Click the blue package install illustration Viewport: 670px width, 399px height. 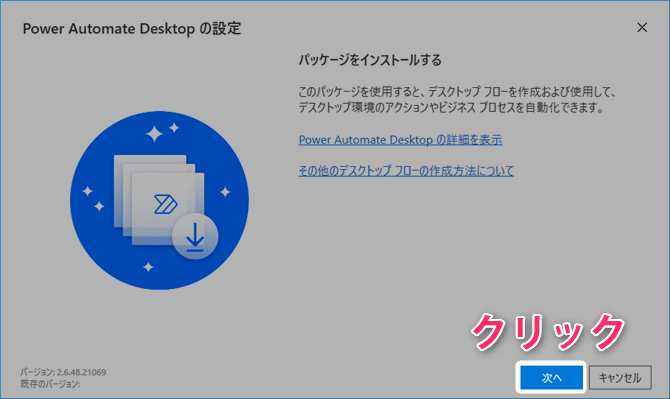159,200
